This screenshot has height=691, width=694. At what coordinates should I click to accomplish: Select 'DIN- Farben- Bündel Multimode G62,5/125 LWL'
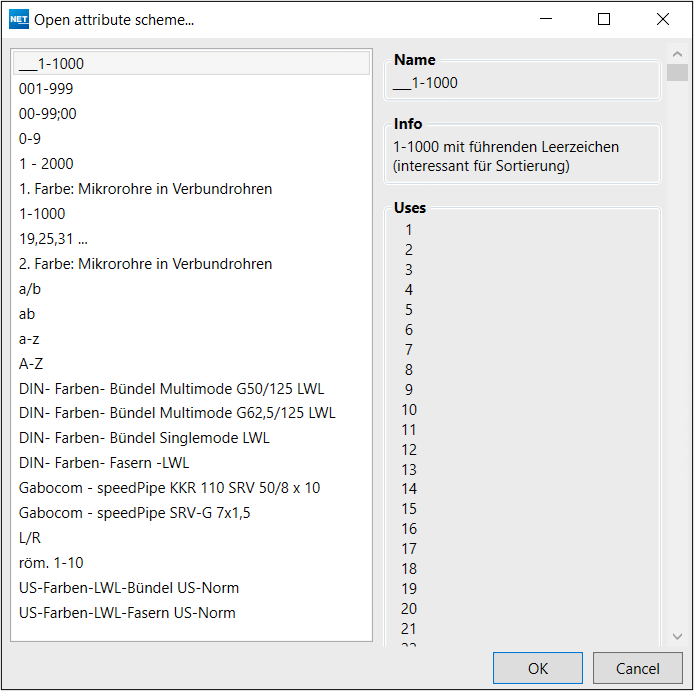[x=192, y=413]
